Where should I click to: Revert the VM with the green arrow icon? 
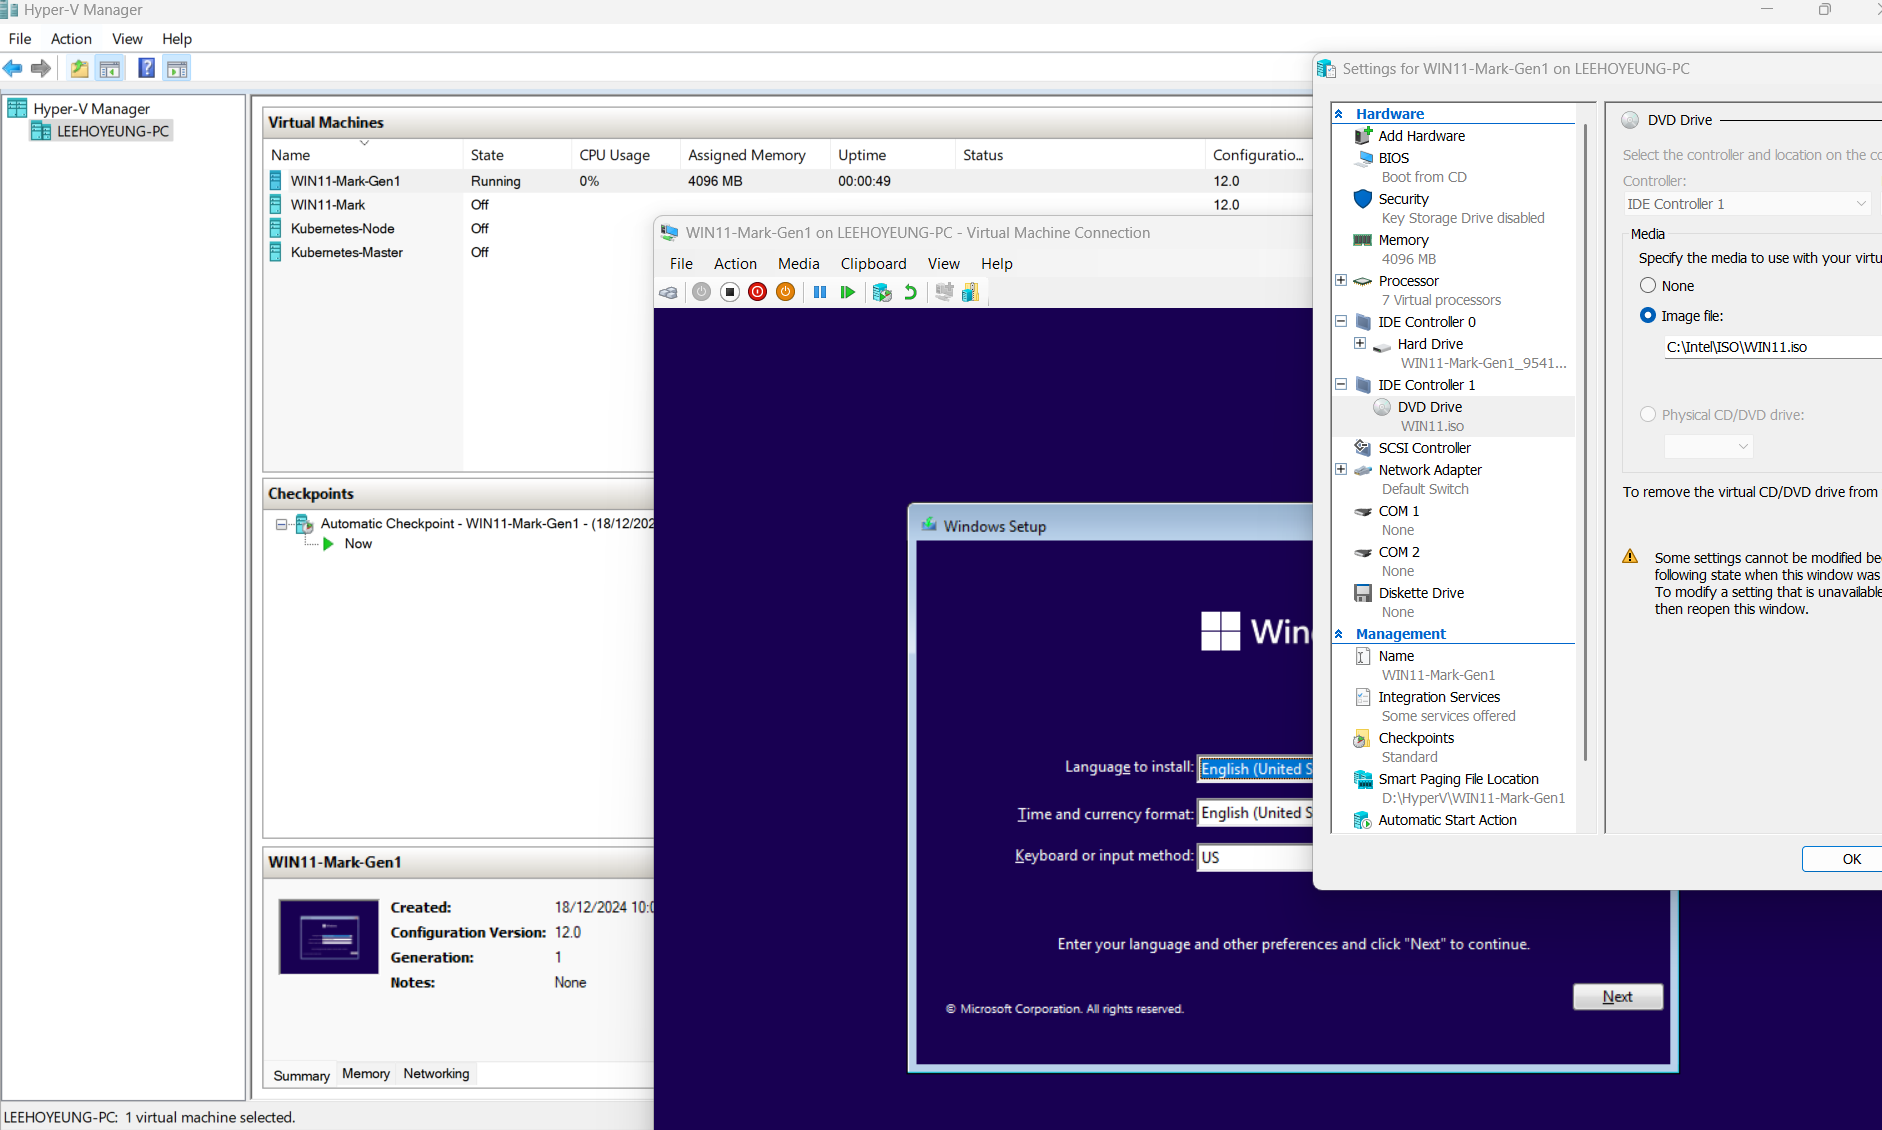[910, 292]
